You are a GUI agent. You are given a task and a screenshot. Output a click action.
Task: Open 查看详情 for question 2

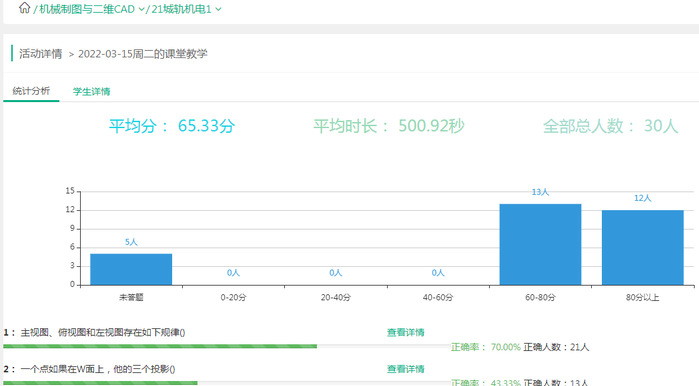tap(405, 369)
